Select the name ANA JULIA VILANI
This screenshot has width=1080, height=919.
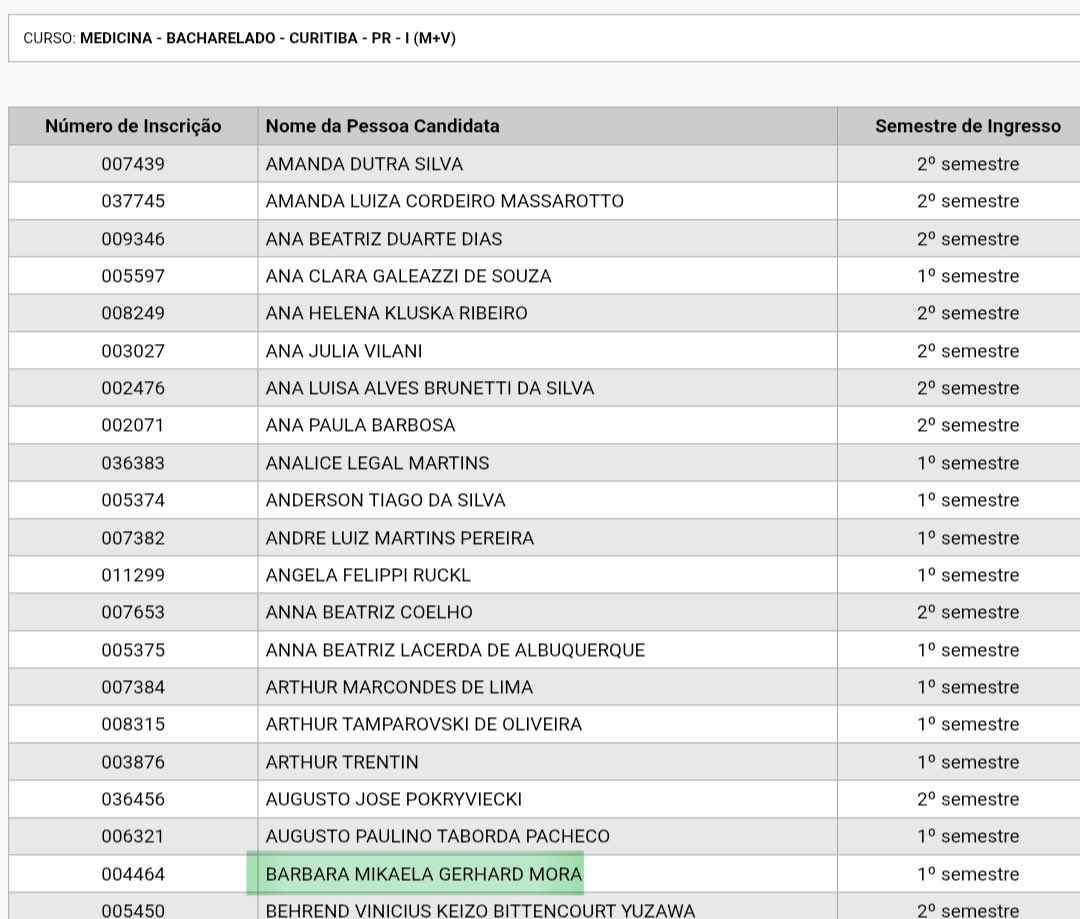pos(344,351)
